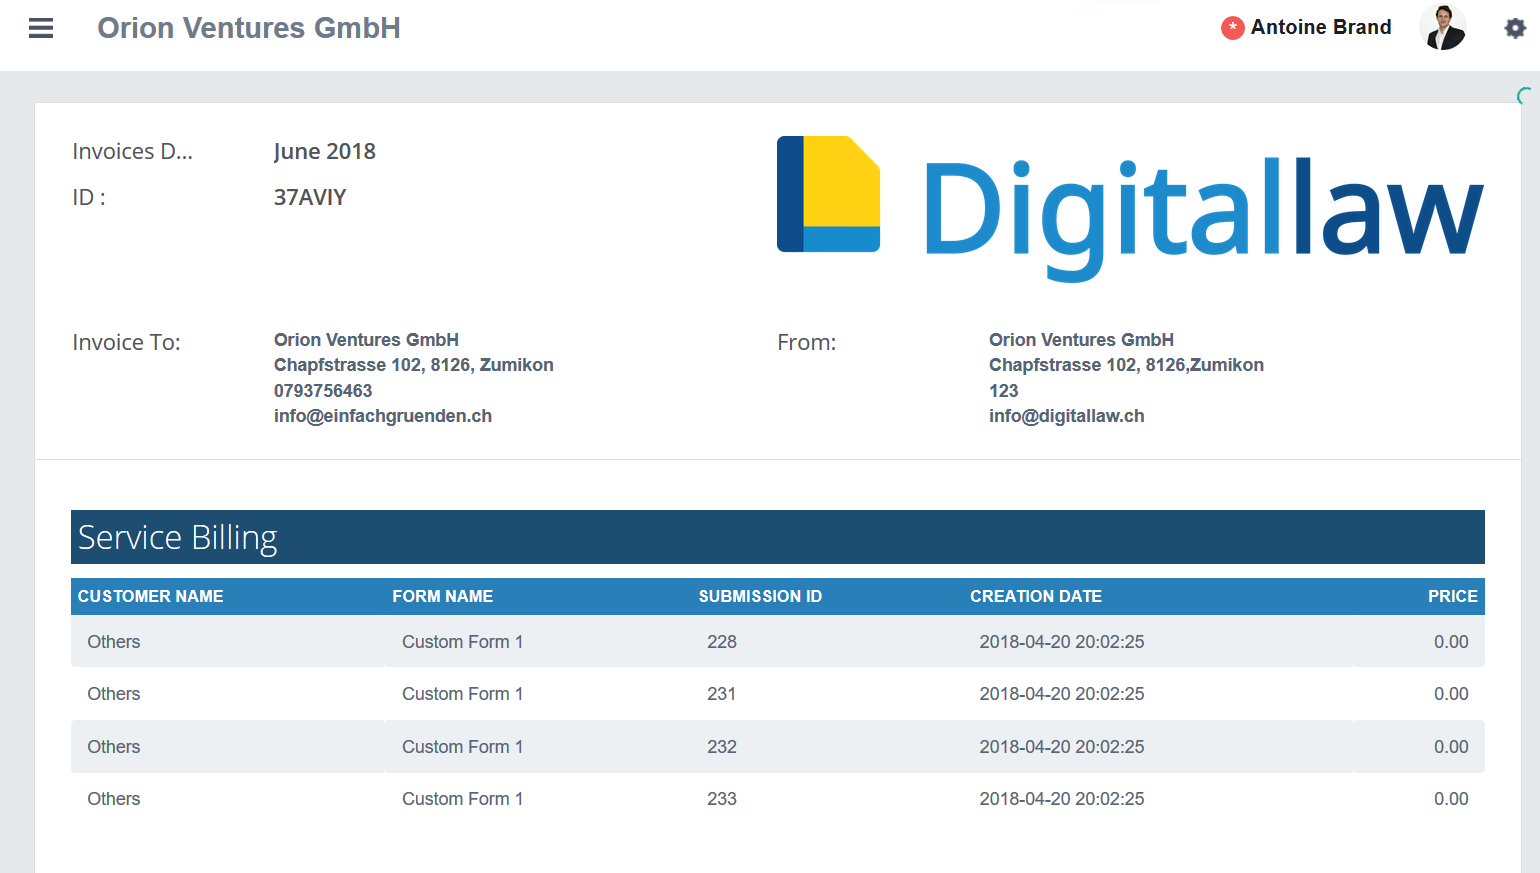
Task: Click the Service Billing section header
Action: coord(177,538)
